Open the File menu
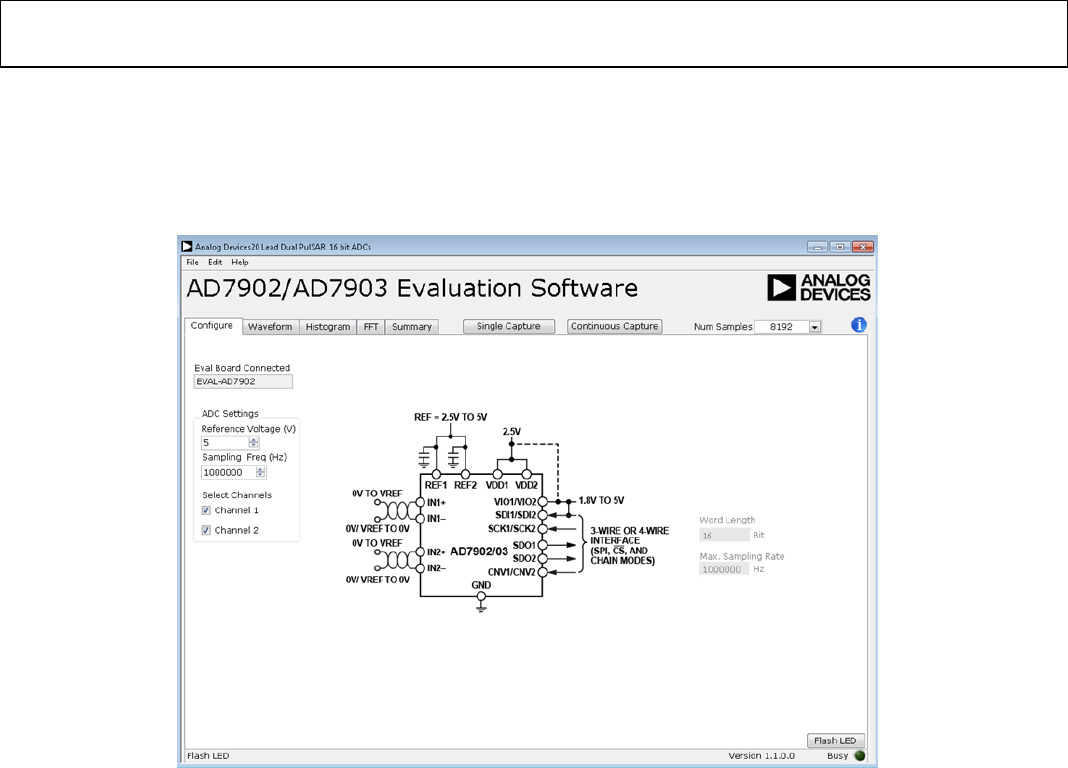The width and height of the screenshot is (1068, 768). tap(192, 262)
